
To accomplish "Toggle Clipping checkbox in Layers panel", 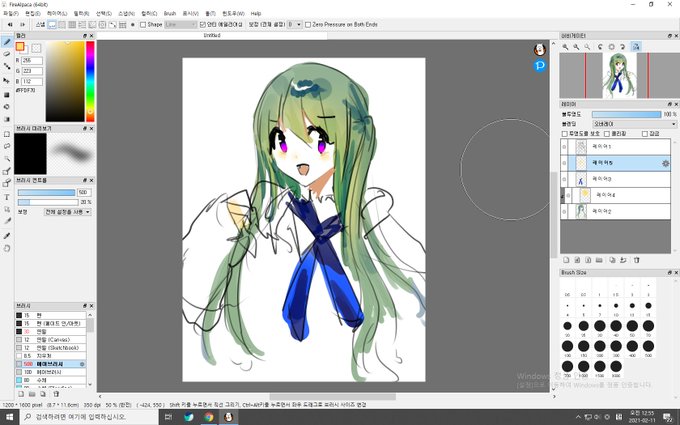I will point(607,134).
